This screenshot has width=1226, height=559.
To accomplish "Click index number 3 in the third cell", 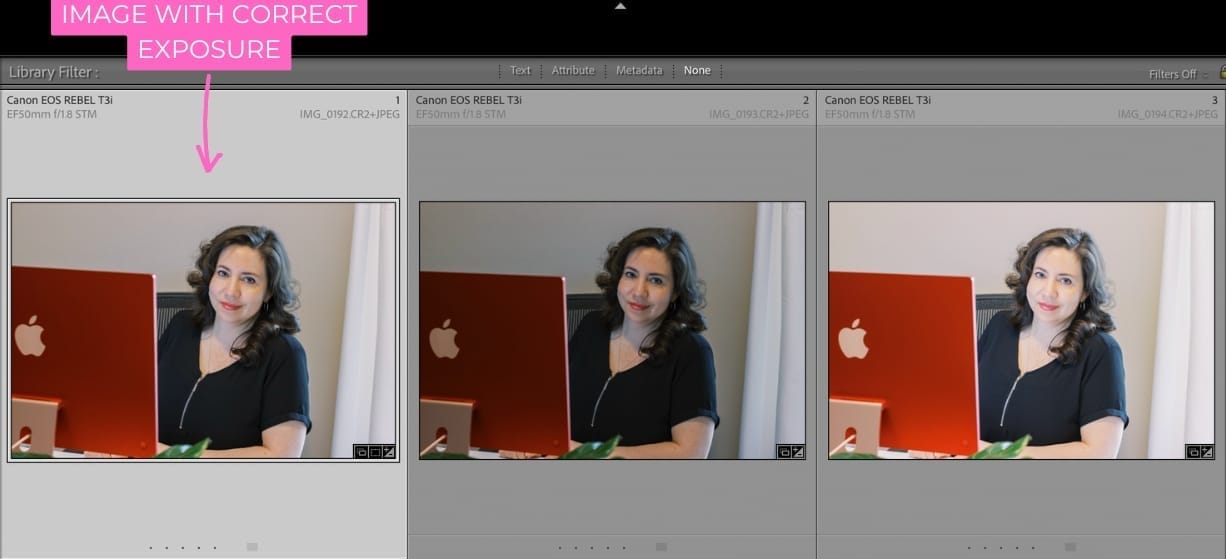I will pyautogui.click(x=1215, y=100).
